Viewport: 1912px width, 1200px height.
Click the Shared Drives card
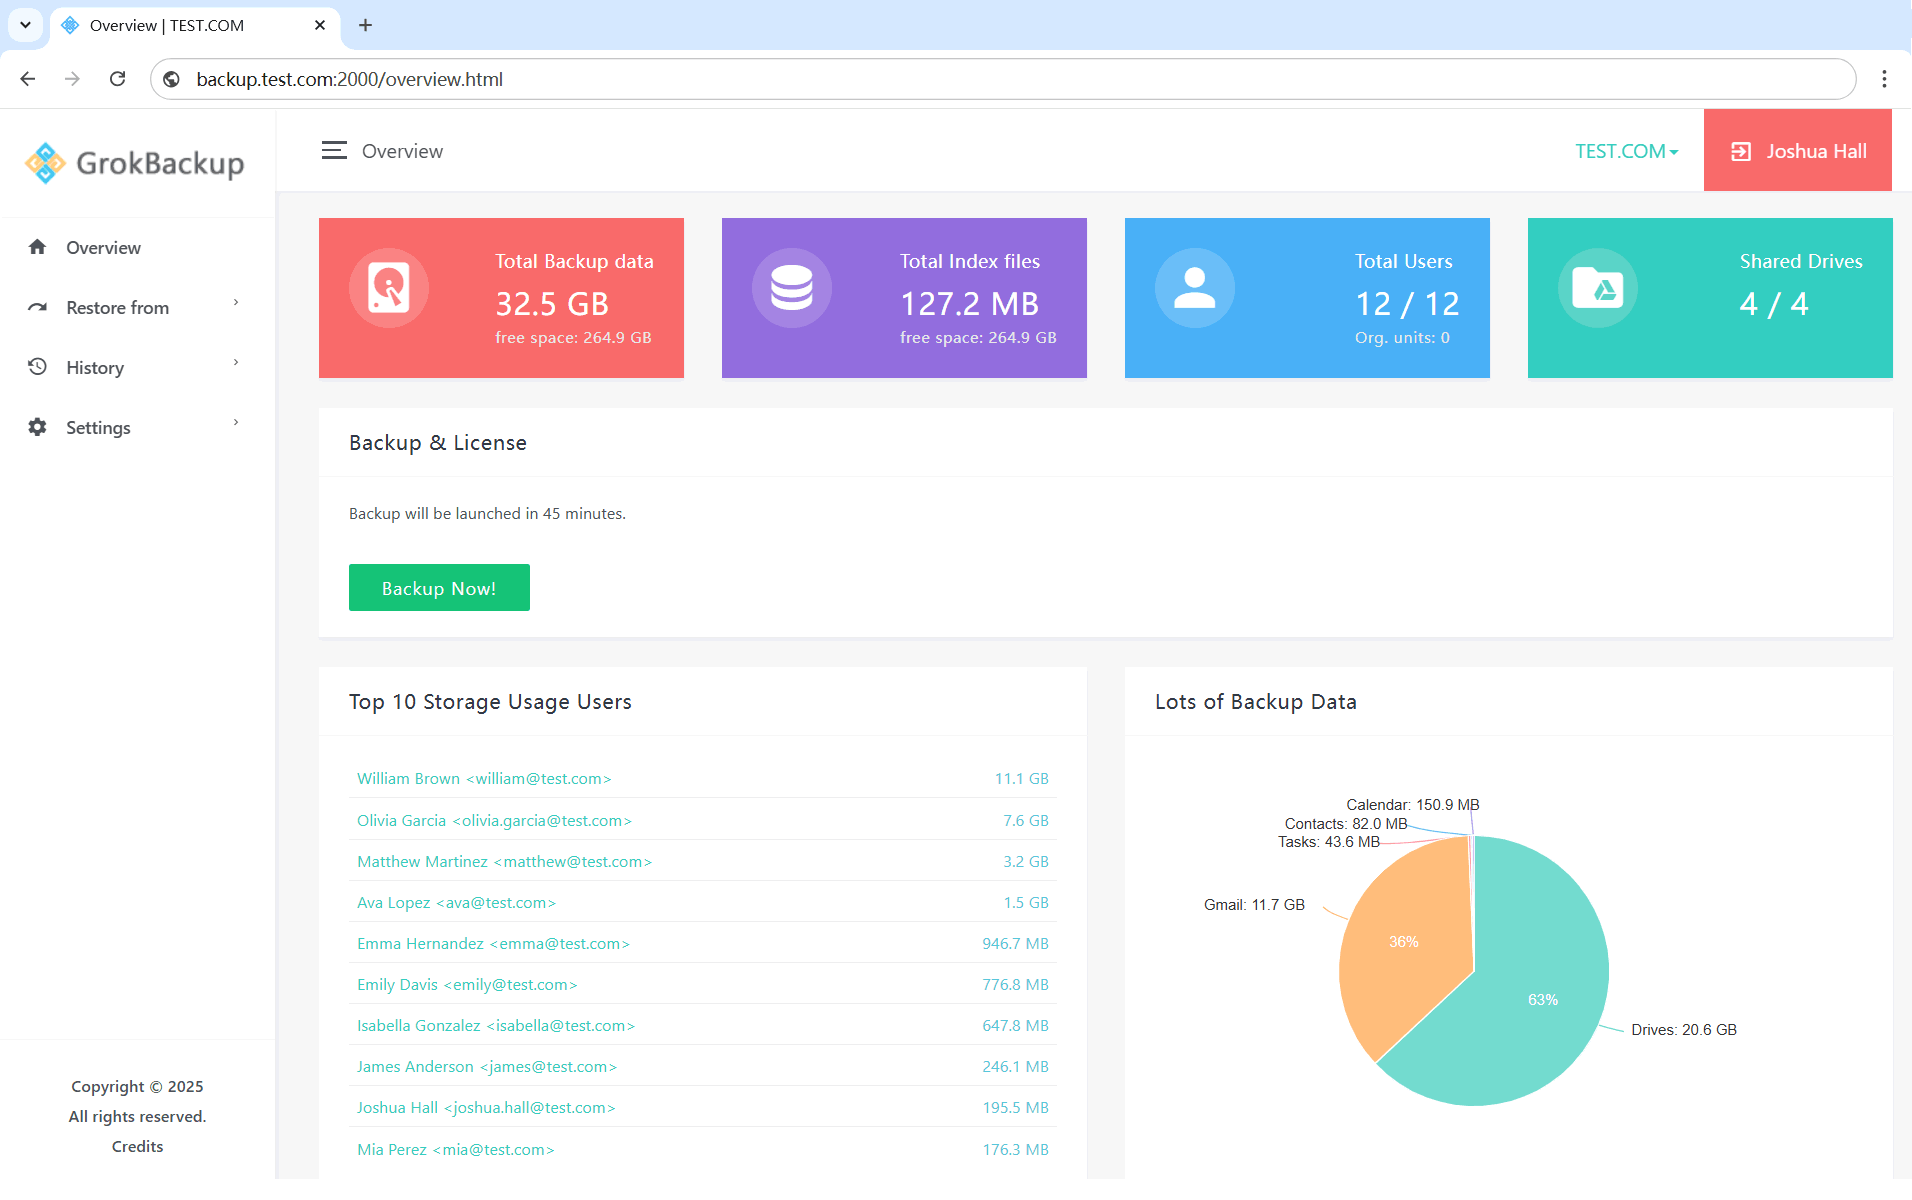(x=1710, y=298)
